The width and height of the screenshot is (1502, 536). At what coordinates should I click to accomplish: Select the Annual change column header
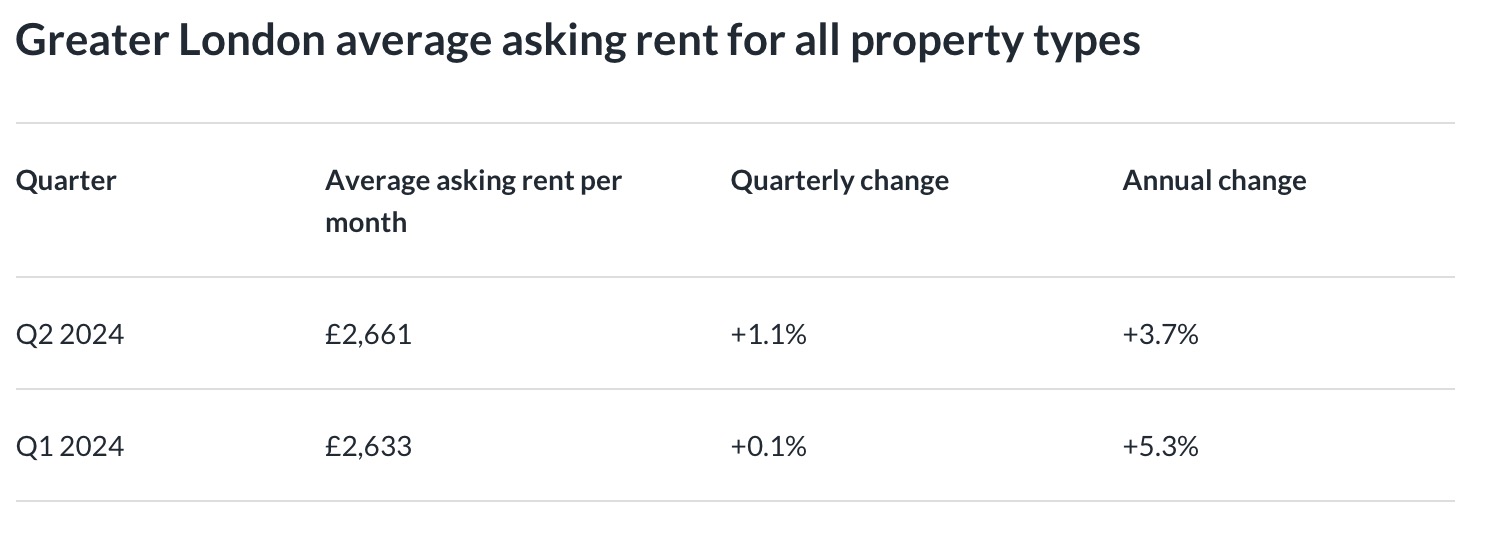tap(1214, 181)
